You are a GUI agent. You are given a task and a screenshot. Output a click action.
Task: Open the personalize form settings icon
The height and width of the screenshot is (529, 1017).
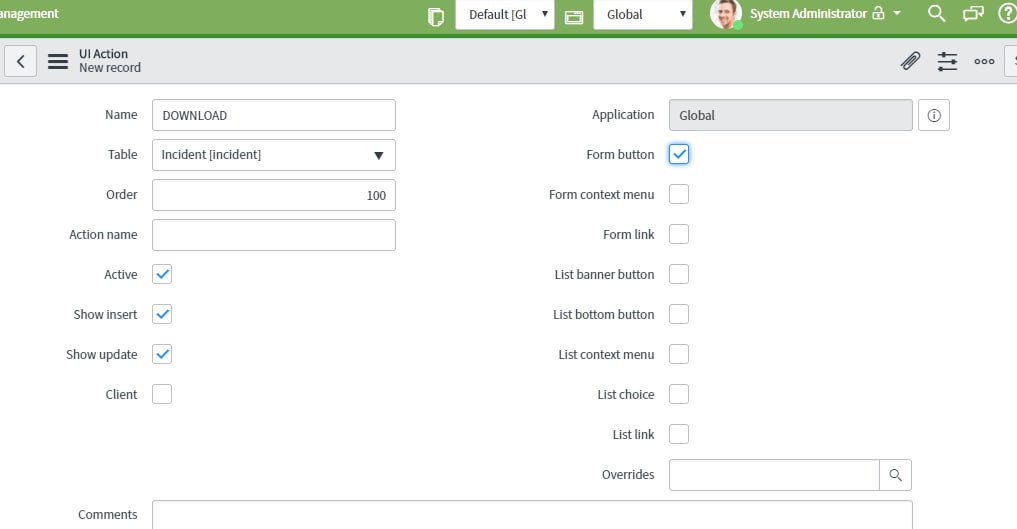(947, 62)
